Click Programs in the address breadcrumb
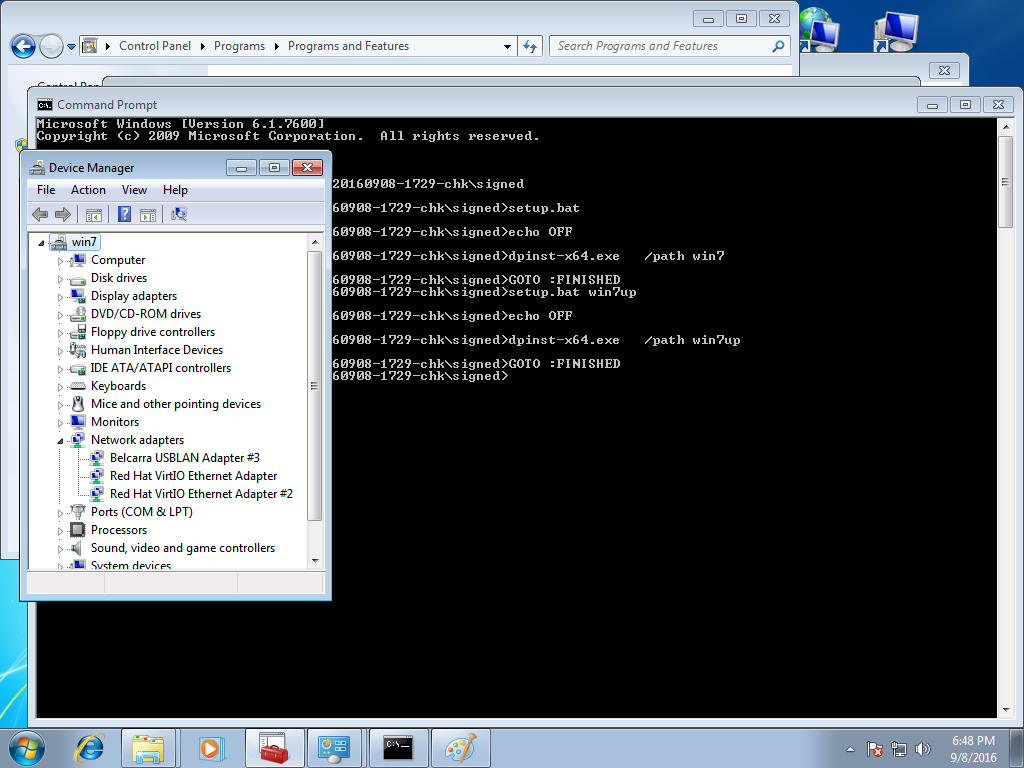 point(239,46)
